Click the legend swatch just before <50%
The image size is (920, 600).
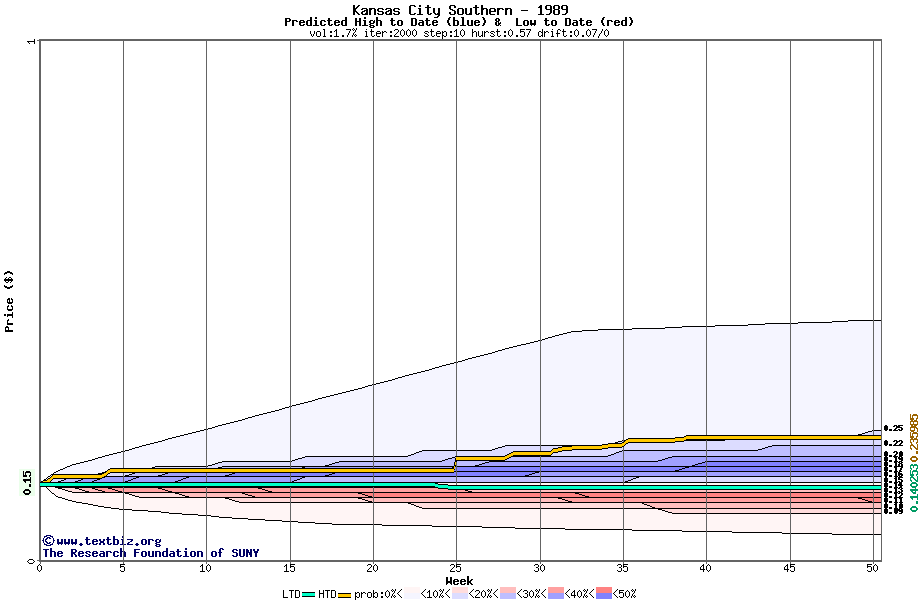[604, 594]
